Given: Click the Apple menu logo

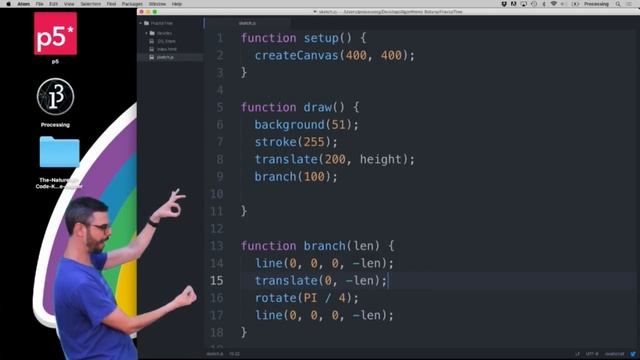Looking at the screenshot, I should point(8,4).
